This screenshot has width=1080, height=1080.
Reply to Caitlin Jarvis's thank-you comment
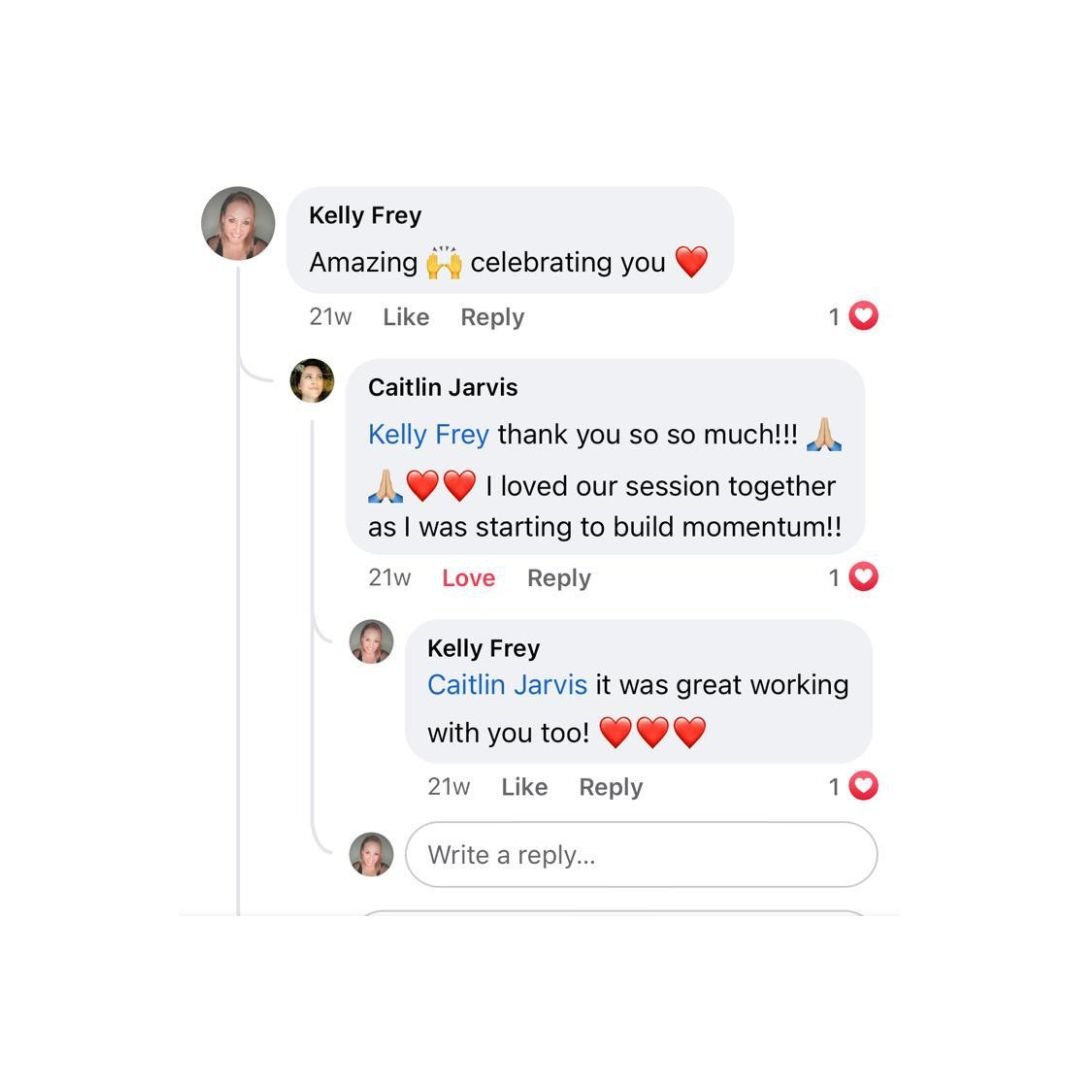tap(559, 579)
